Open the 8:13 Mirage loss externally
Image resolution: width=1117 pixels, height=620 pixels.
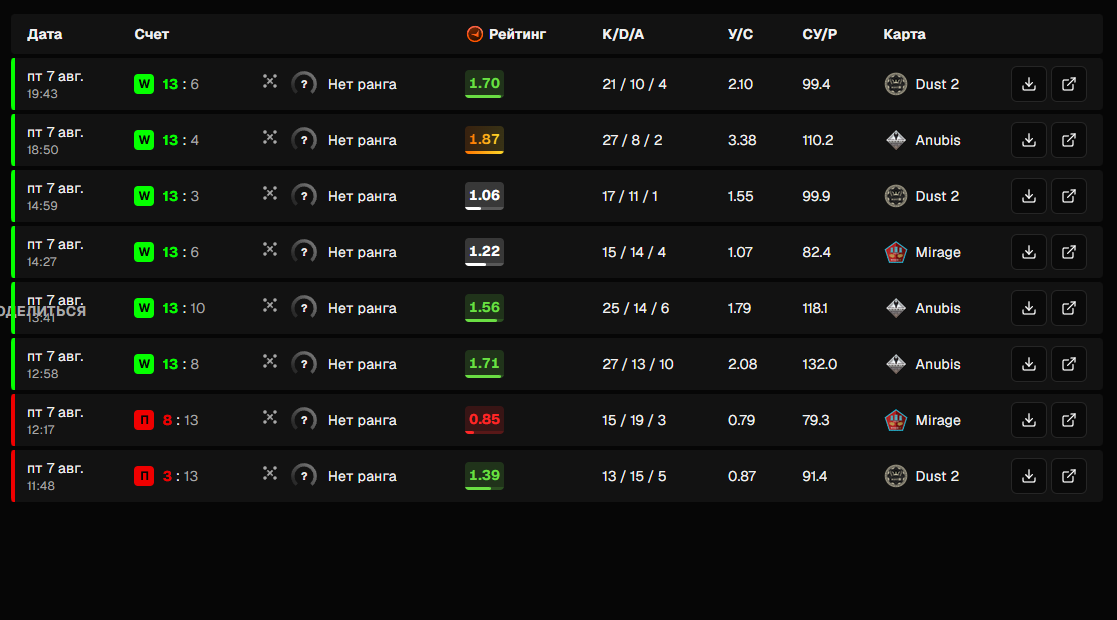coord(1069,420)
